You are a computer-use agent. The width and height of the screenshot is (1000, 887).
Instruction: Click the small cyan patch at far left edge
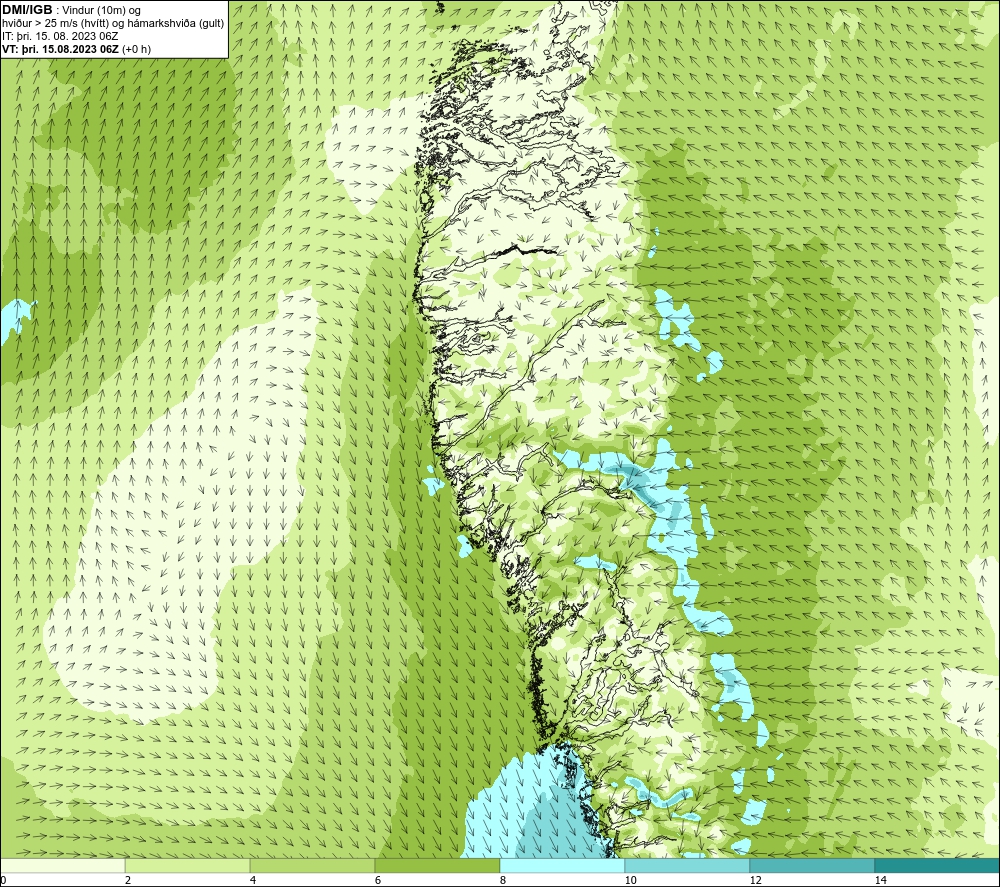14,319
